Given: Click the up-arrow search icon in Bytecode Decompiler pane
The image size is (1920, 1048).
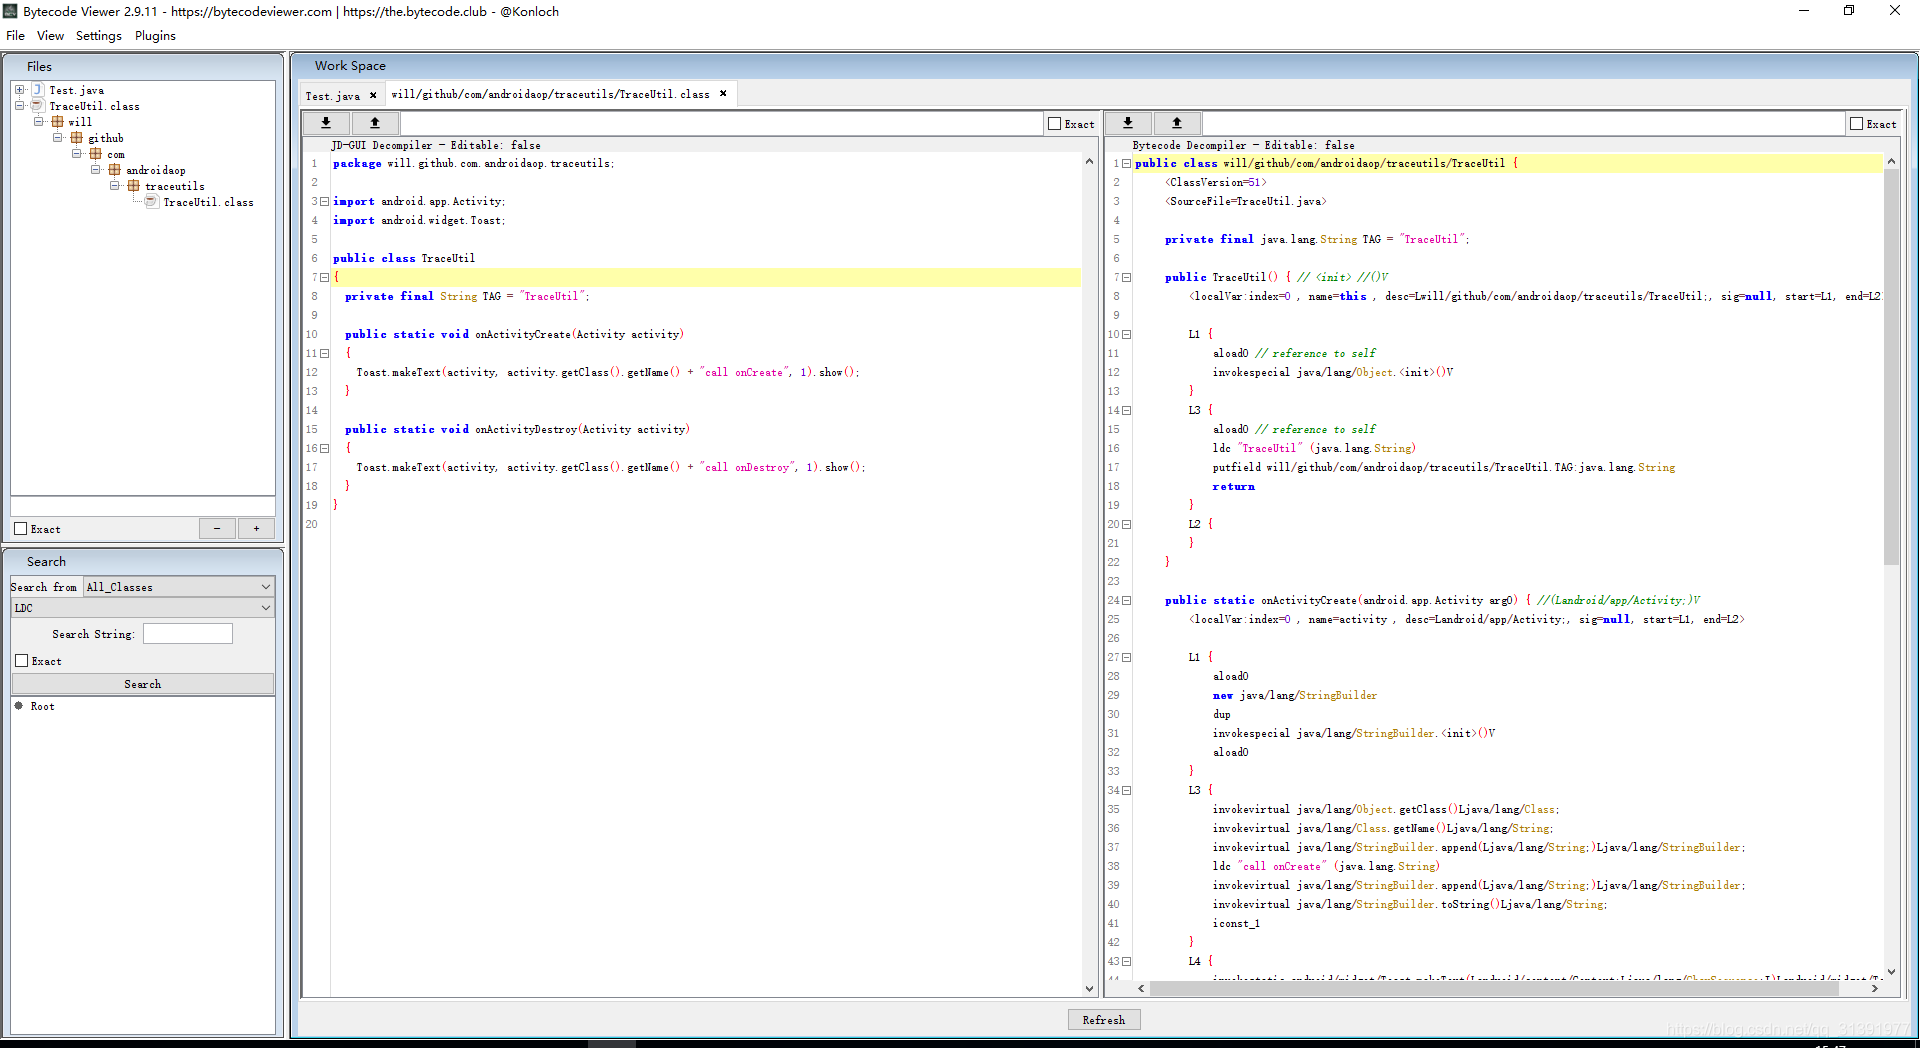Looking at the screenshot, I should (1177, 123).
